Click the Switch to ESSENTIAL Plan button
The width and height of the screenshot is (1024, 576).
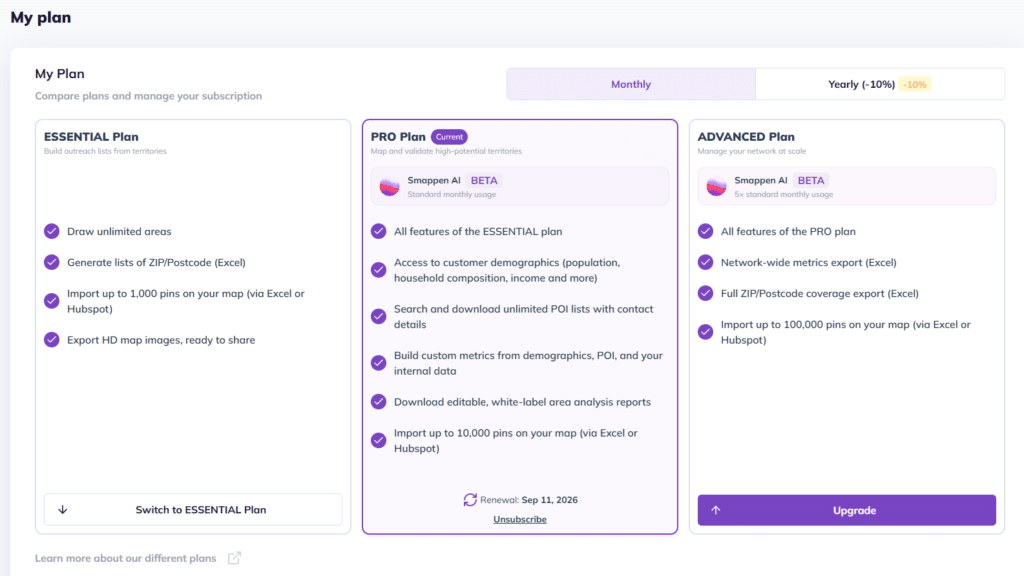193,509
